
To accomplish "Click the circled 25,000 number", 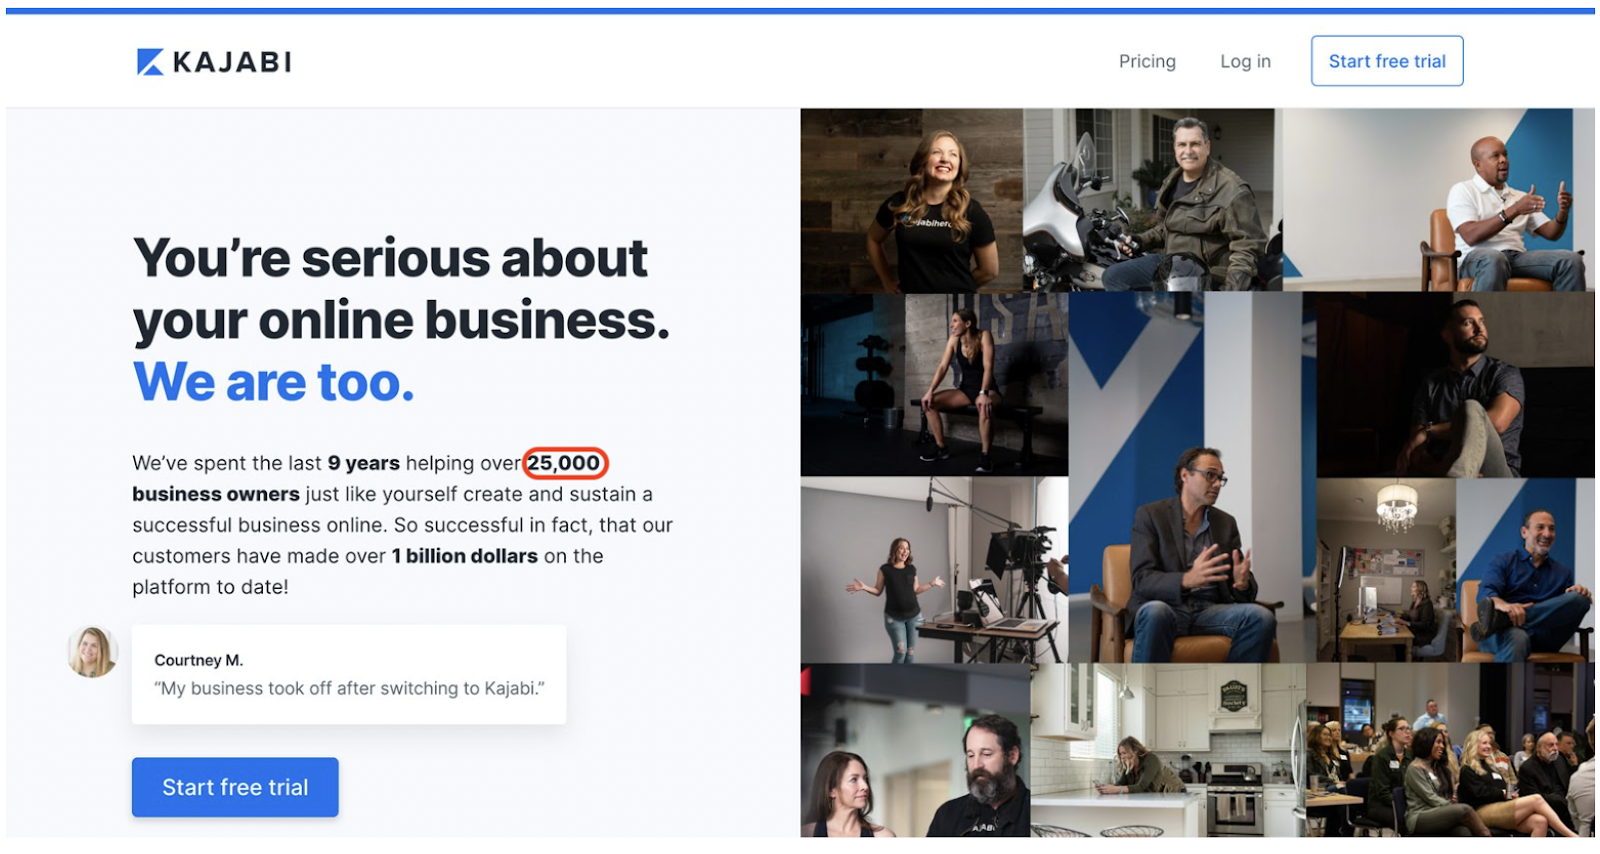I will point(565,463).
